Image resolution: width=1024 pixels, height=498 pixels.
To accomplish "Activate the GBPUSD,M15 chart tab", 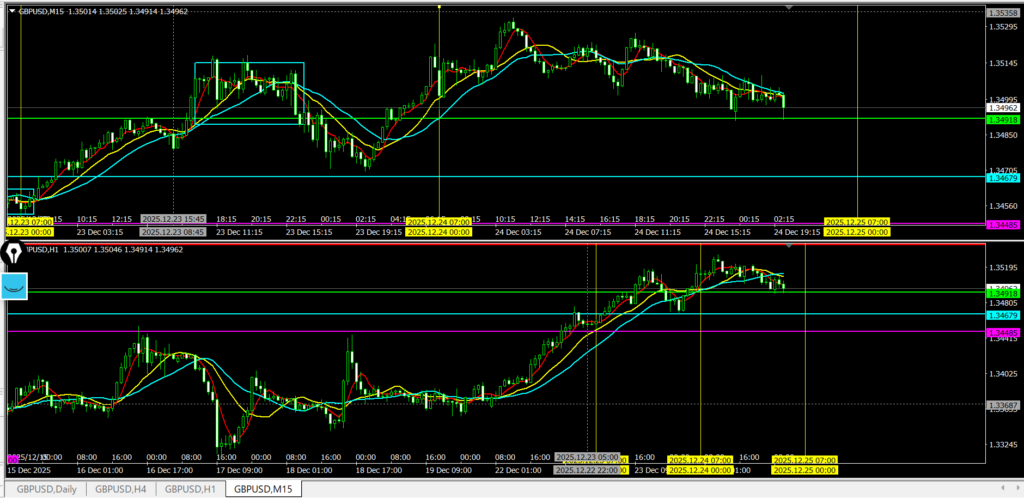I will click(x=262, y=489).
